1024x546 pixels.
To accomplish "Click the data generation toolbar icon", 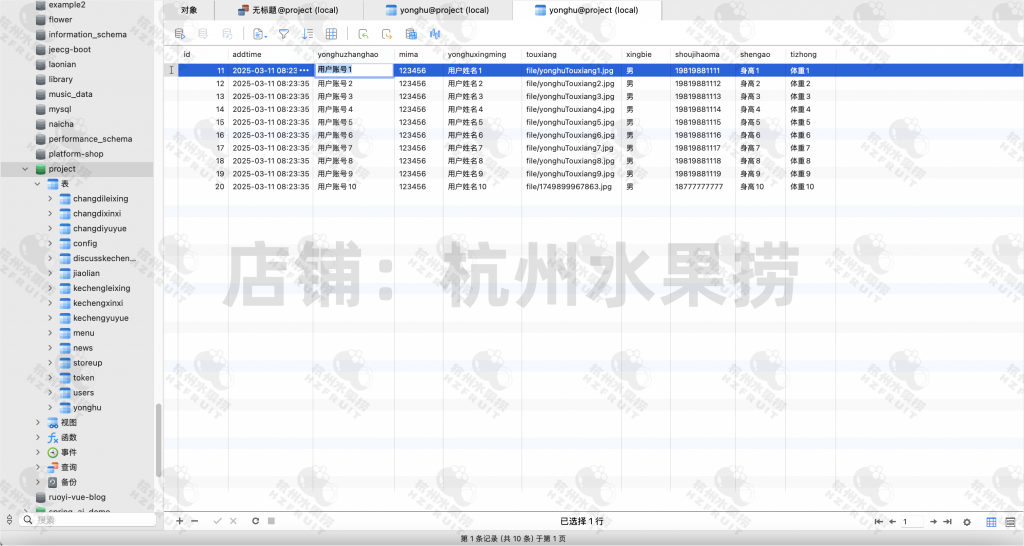I will (411, 34).
